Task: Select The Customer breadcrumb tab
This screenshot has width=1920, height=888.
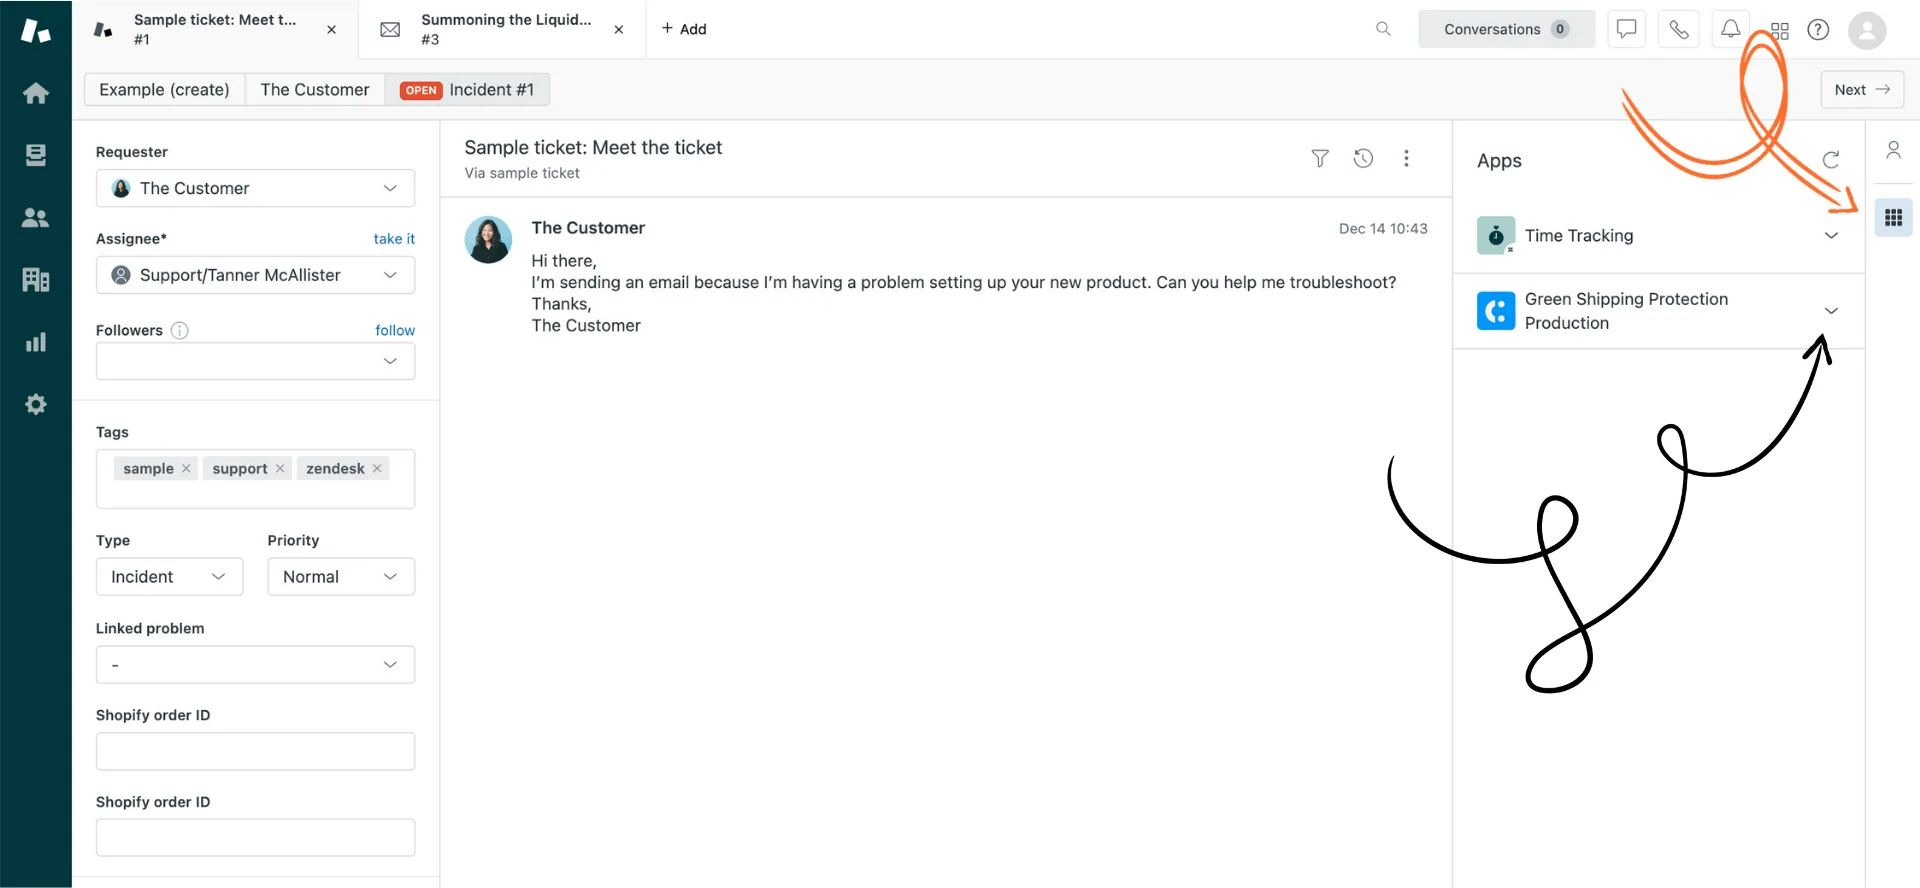Action: pos(314,90)
